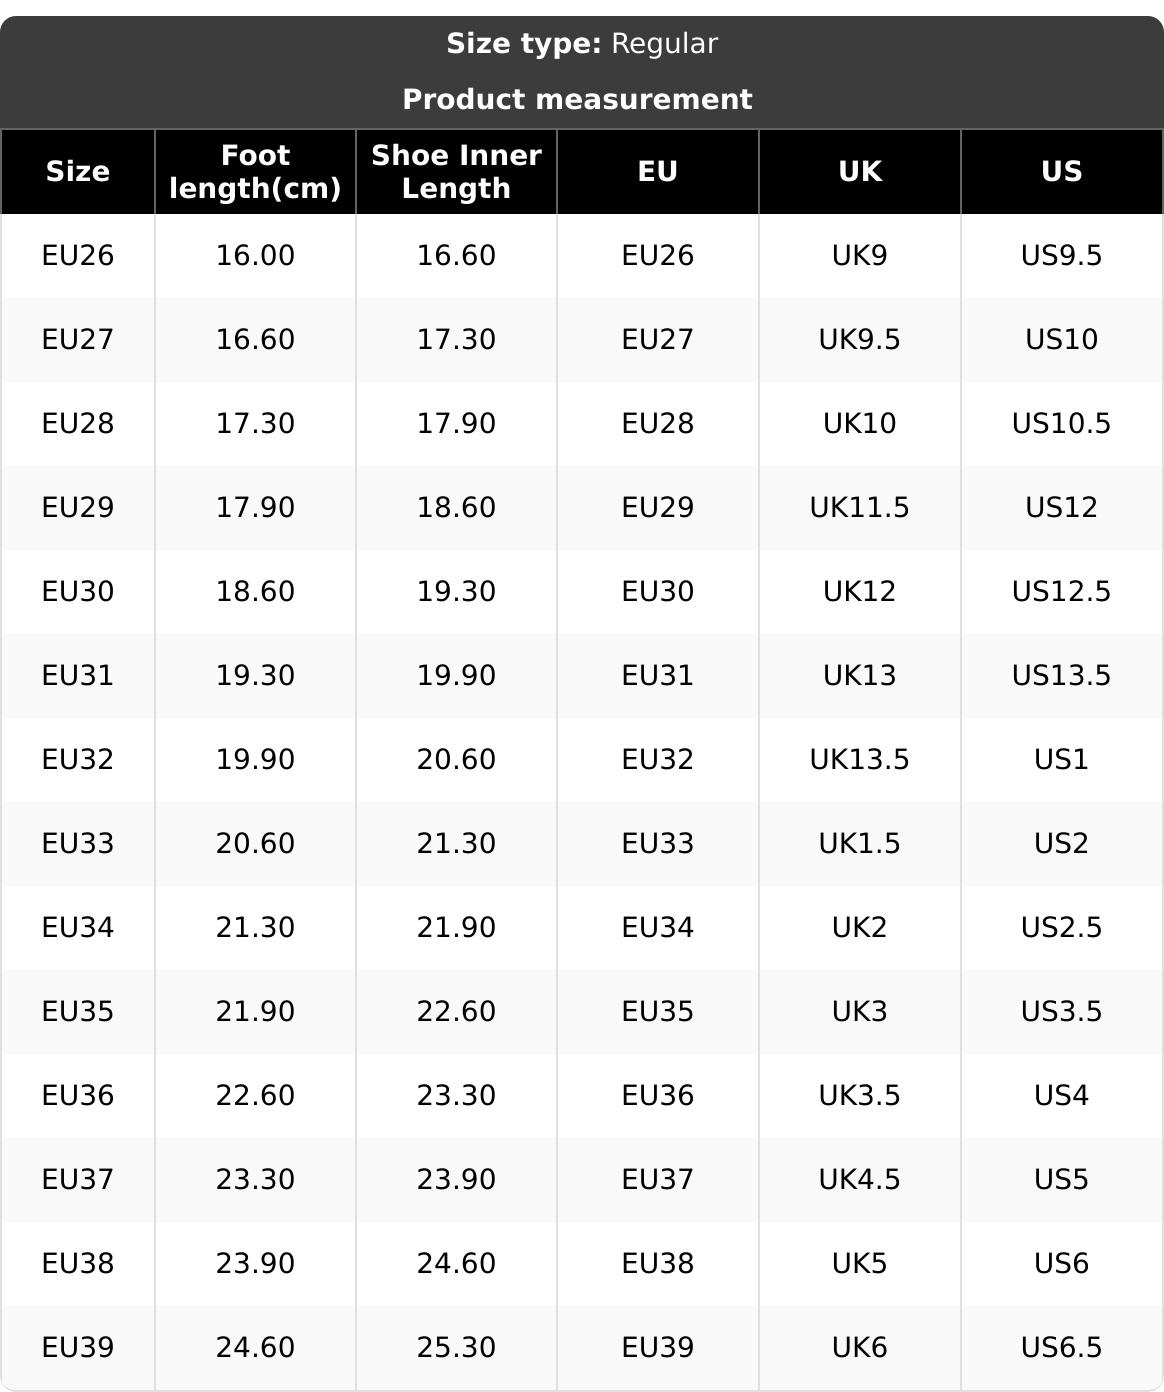Viewport: 1164px width, 1392px height.
Task: Select the UK3.5 cell
Action: (860, 1096)
